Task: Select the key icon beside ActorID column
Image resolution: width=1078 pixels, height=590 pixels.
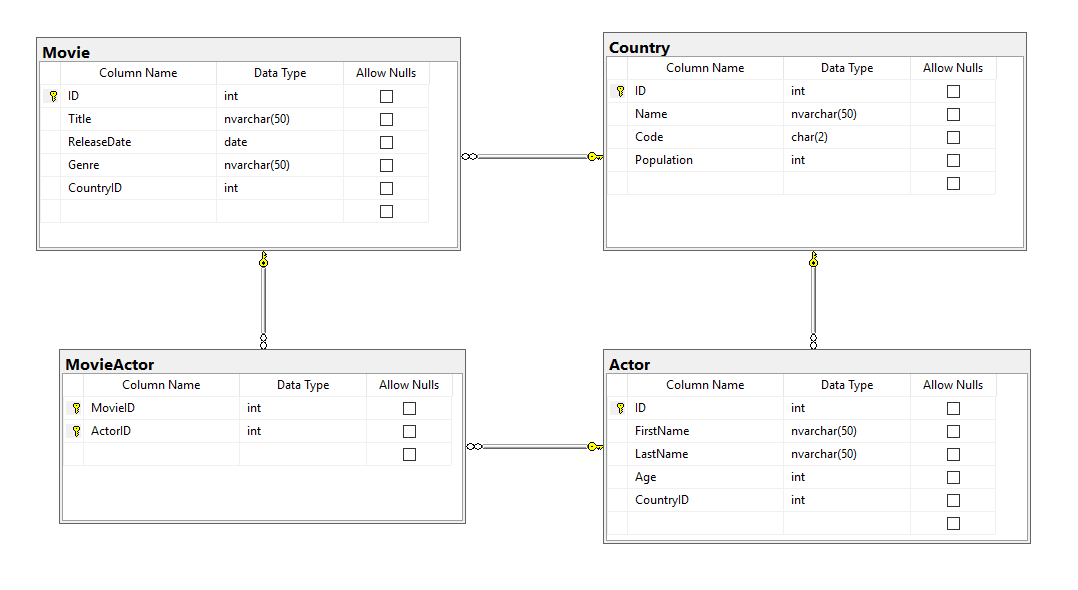Action: coord(76,431)
